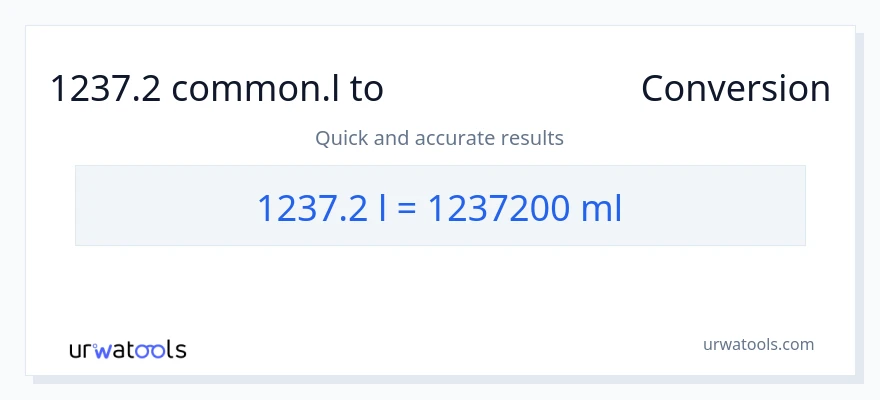Click the '1237.2' number in the title
The image size is (880, 400).
106,89
